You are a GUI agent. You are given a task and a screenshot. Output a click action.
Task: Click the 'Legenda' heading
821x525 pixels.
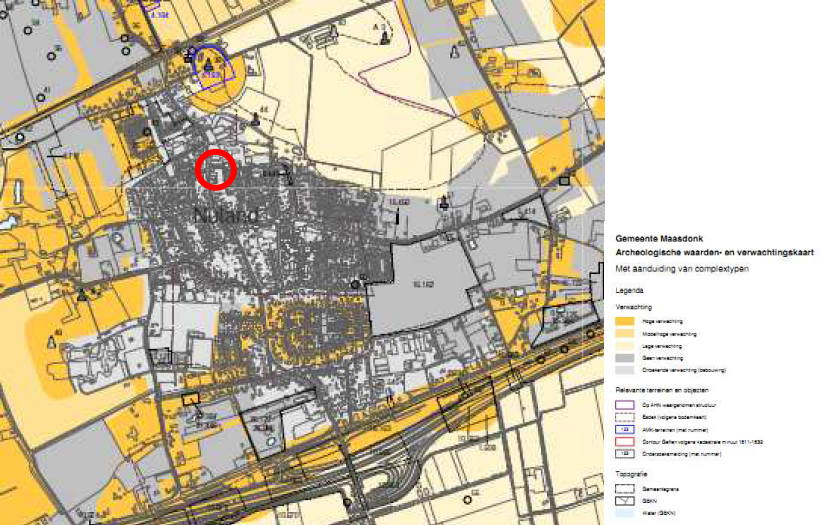point(629,291)
